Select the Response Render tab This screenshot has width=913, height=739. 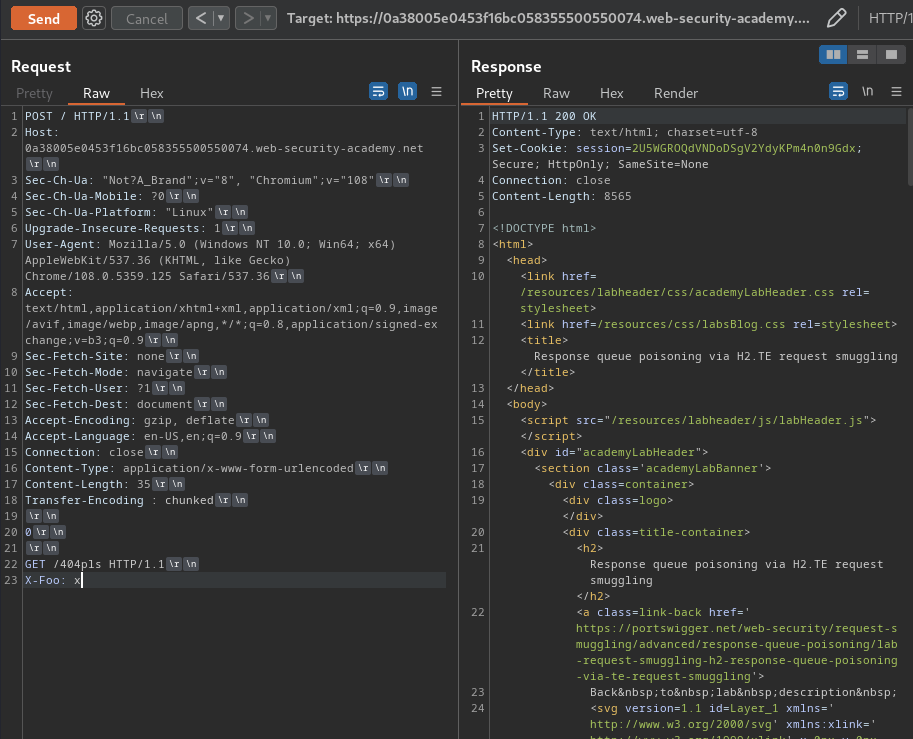point(675,93)
